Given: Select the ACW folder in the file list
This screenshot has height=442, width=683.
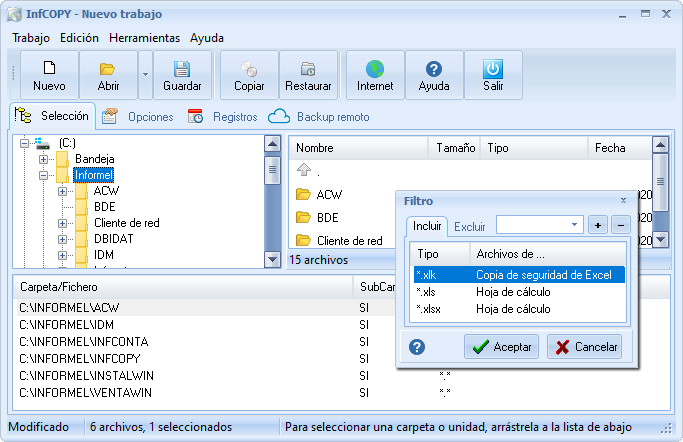Looking at the screenshot, I should point(329,194).
